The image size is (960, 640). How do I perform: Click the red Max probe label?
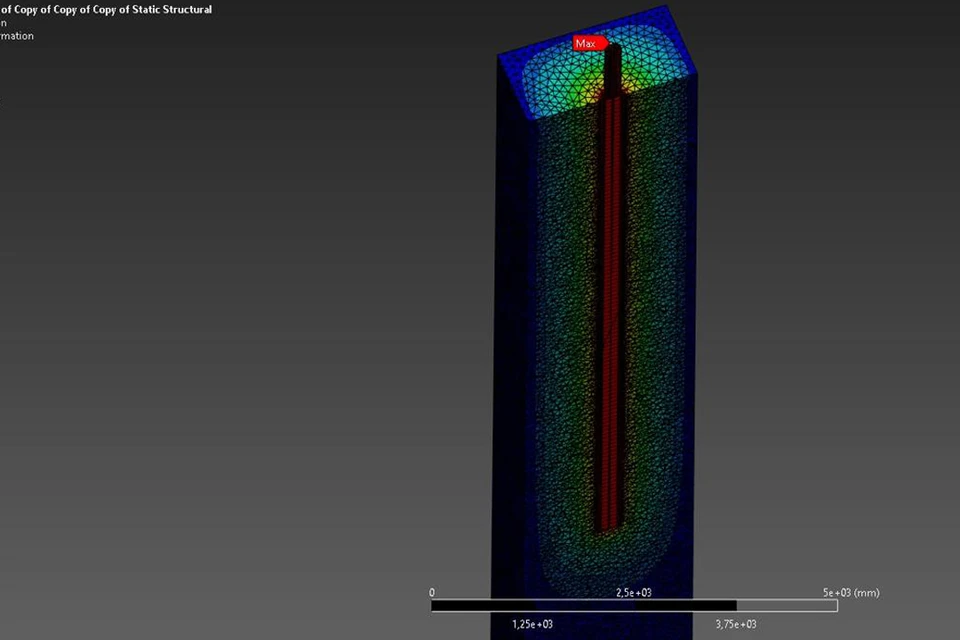click(587, 44)
